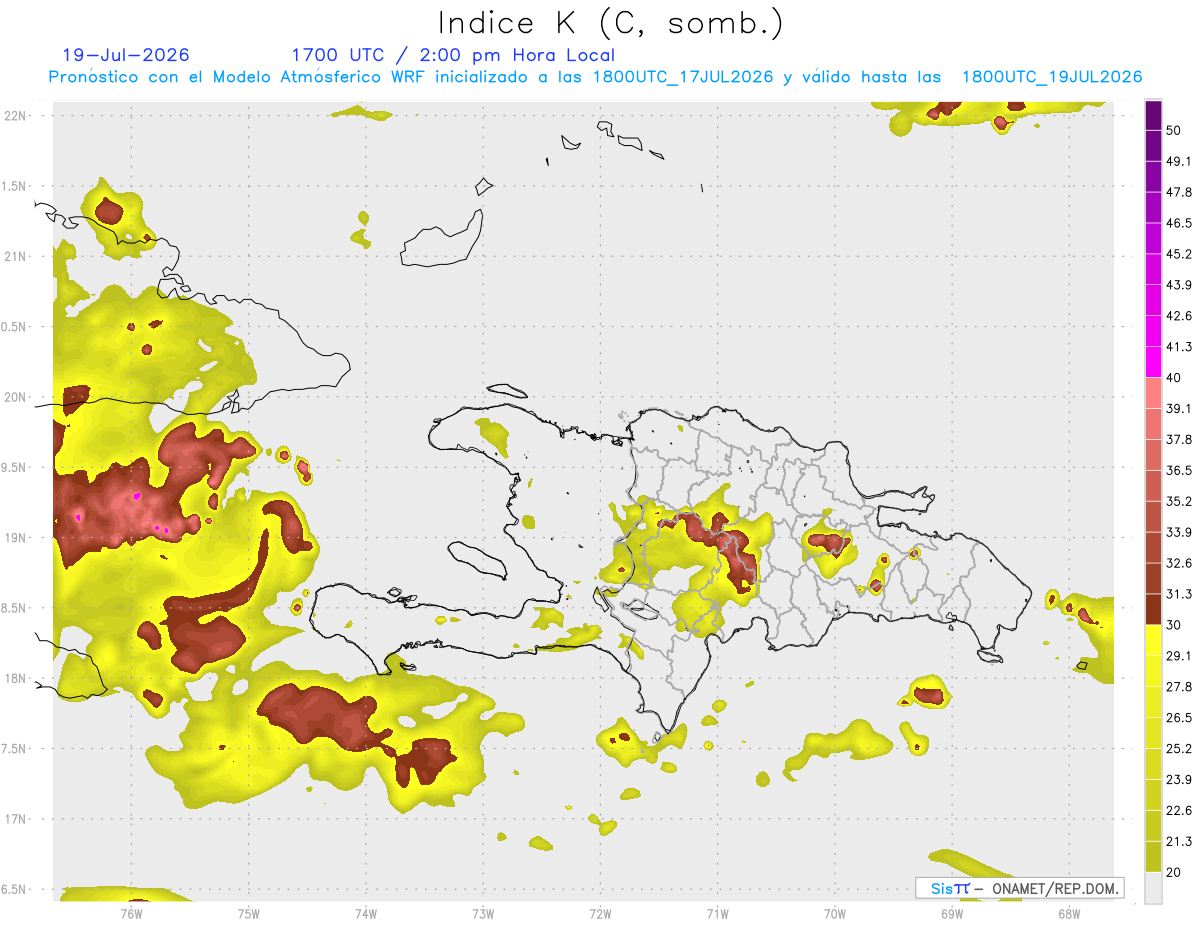Screen dimensions: 1200x927
Task: Click the colorbar value "49.1"
Action: (1178, 161)
